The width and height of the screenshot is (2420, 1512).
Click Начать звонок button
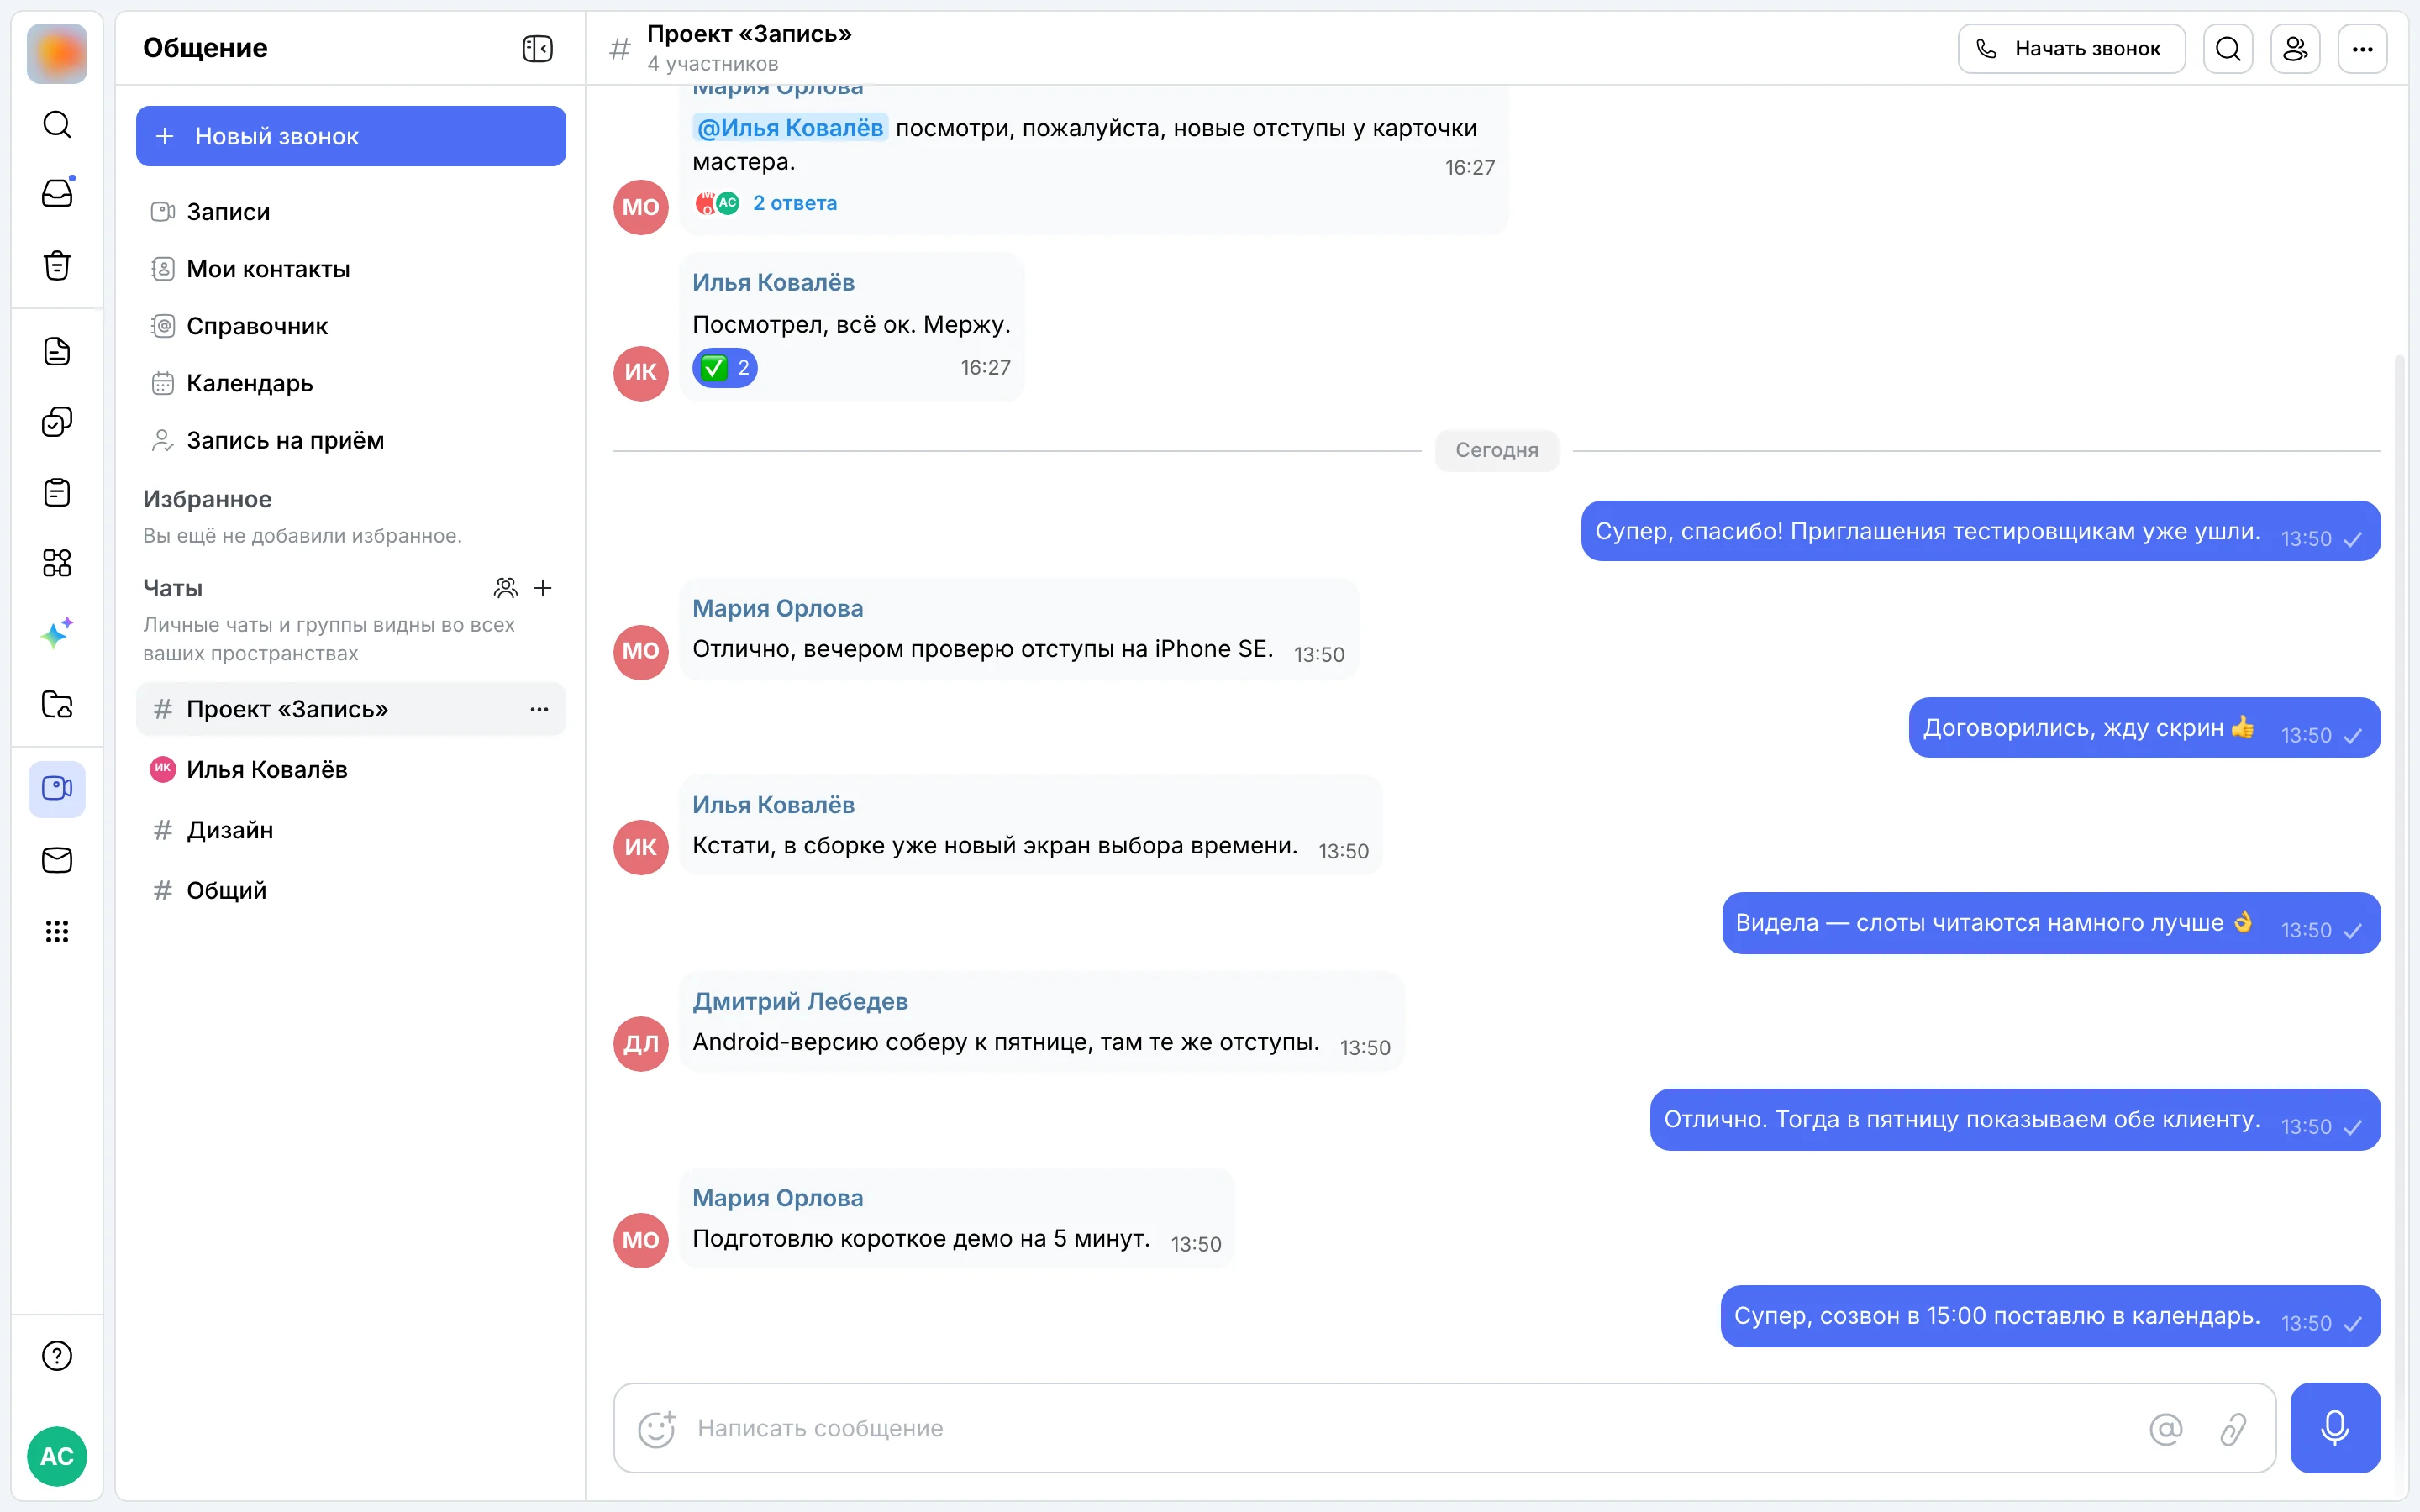click(x=2071, y=48)
